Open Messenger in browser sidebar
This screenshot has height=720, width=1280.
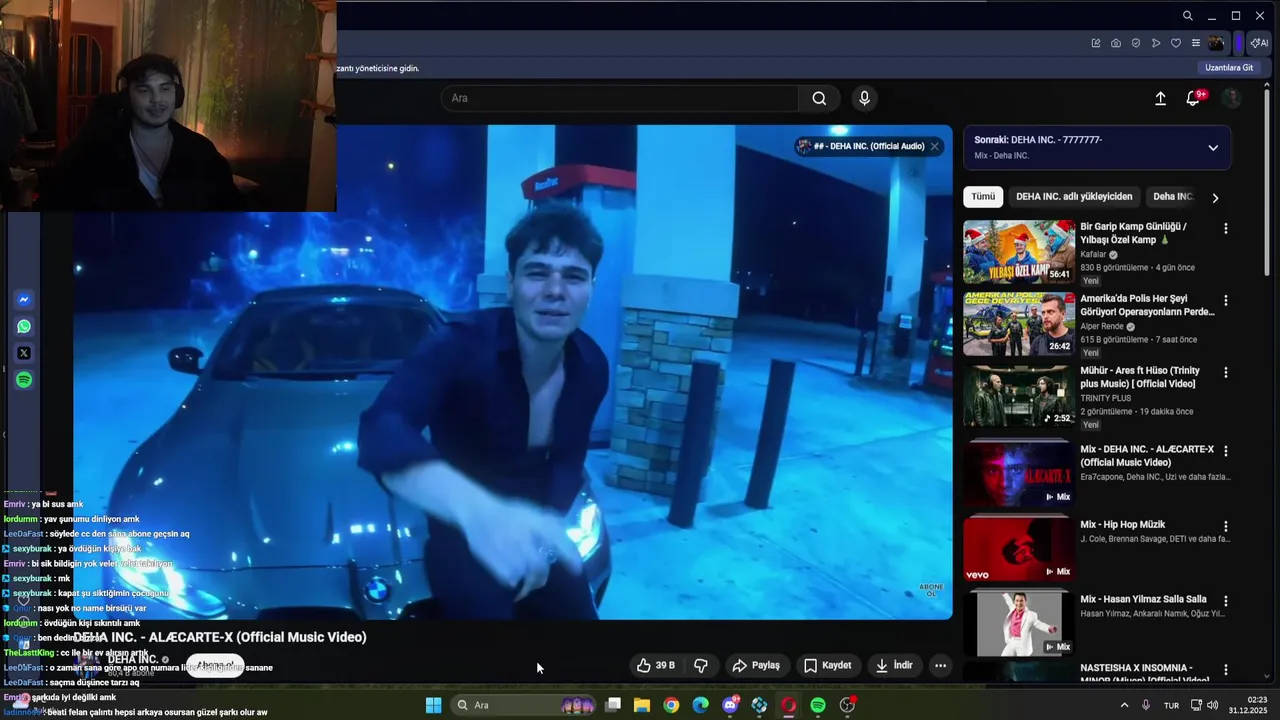24,299
